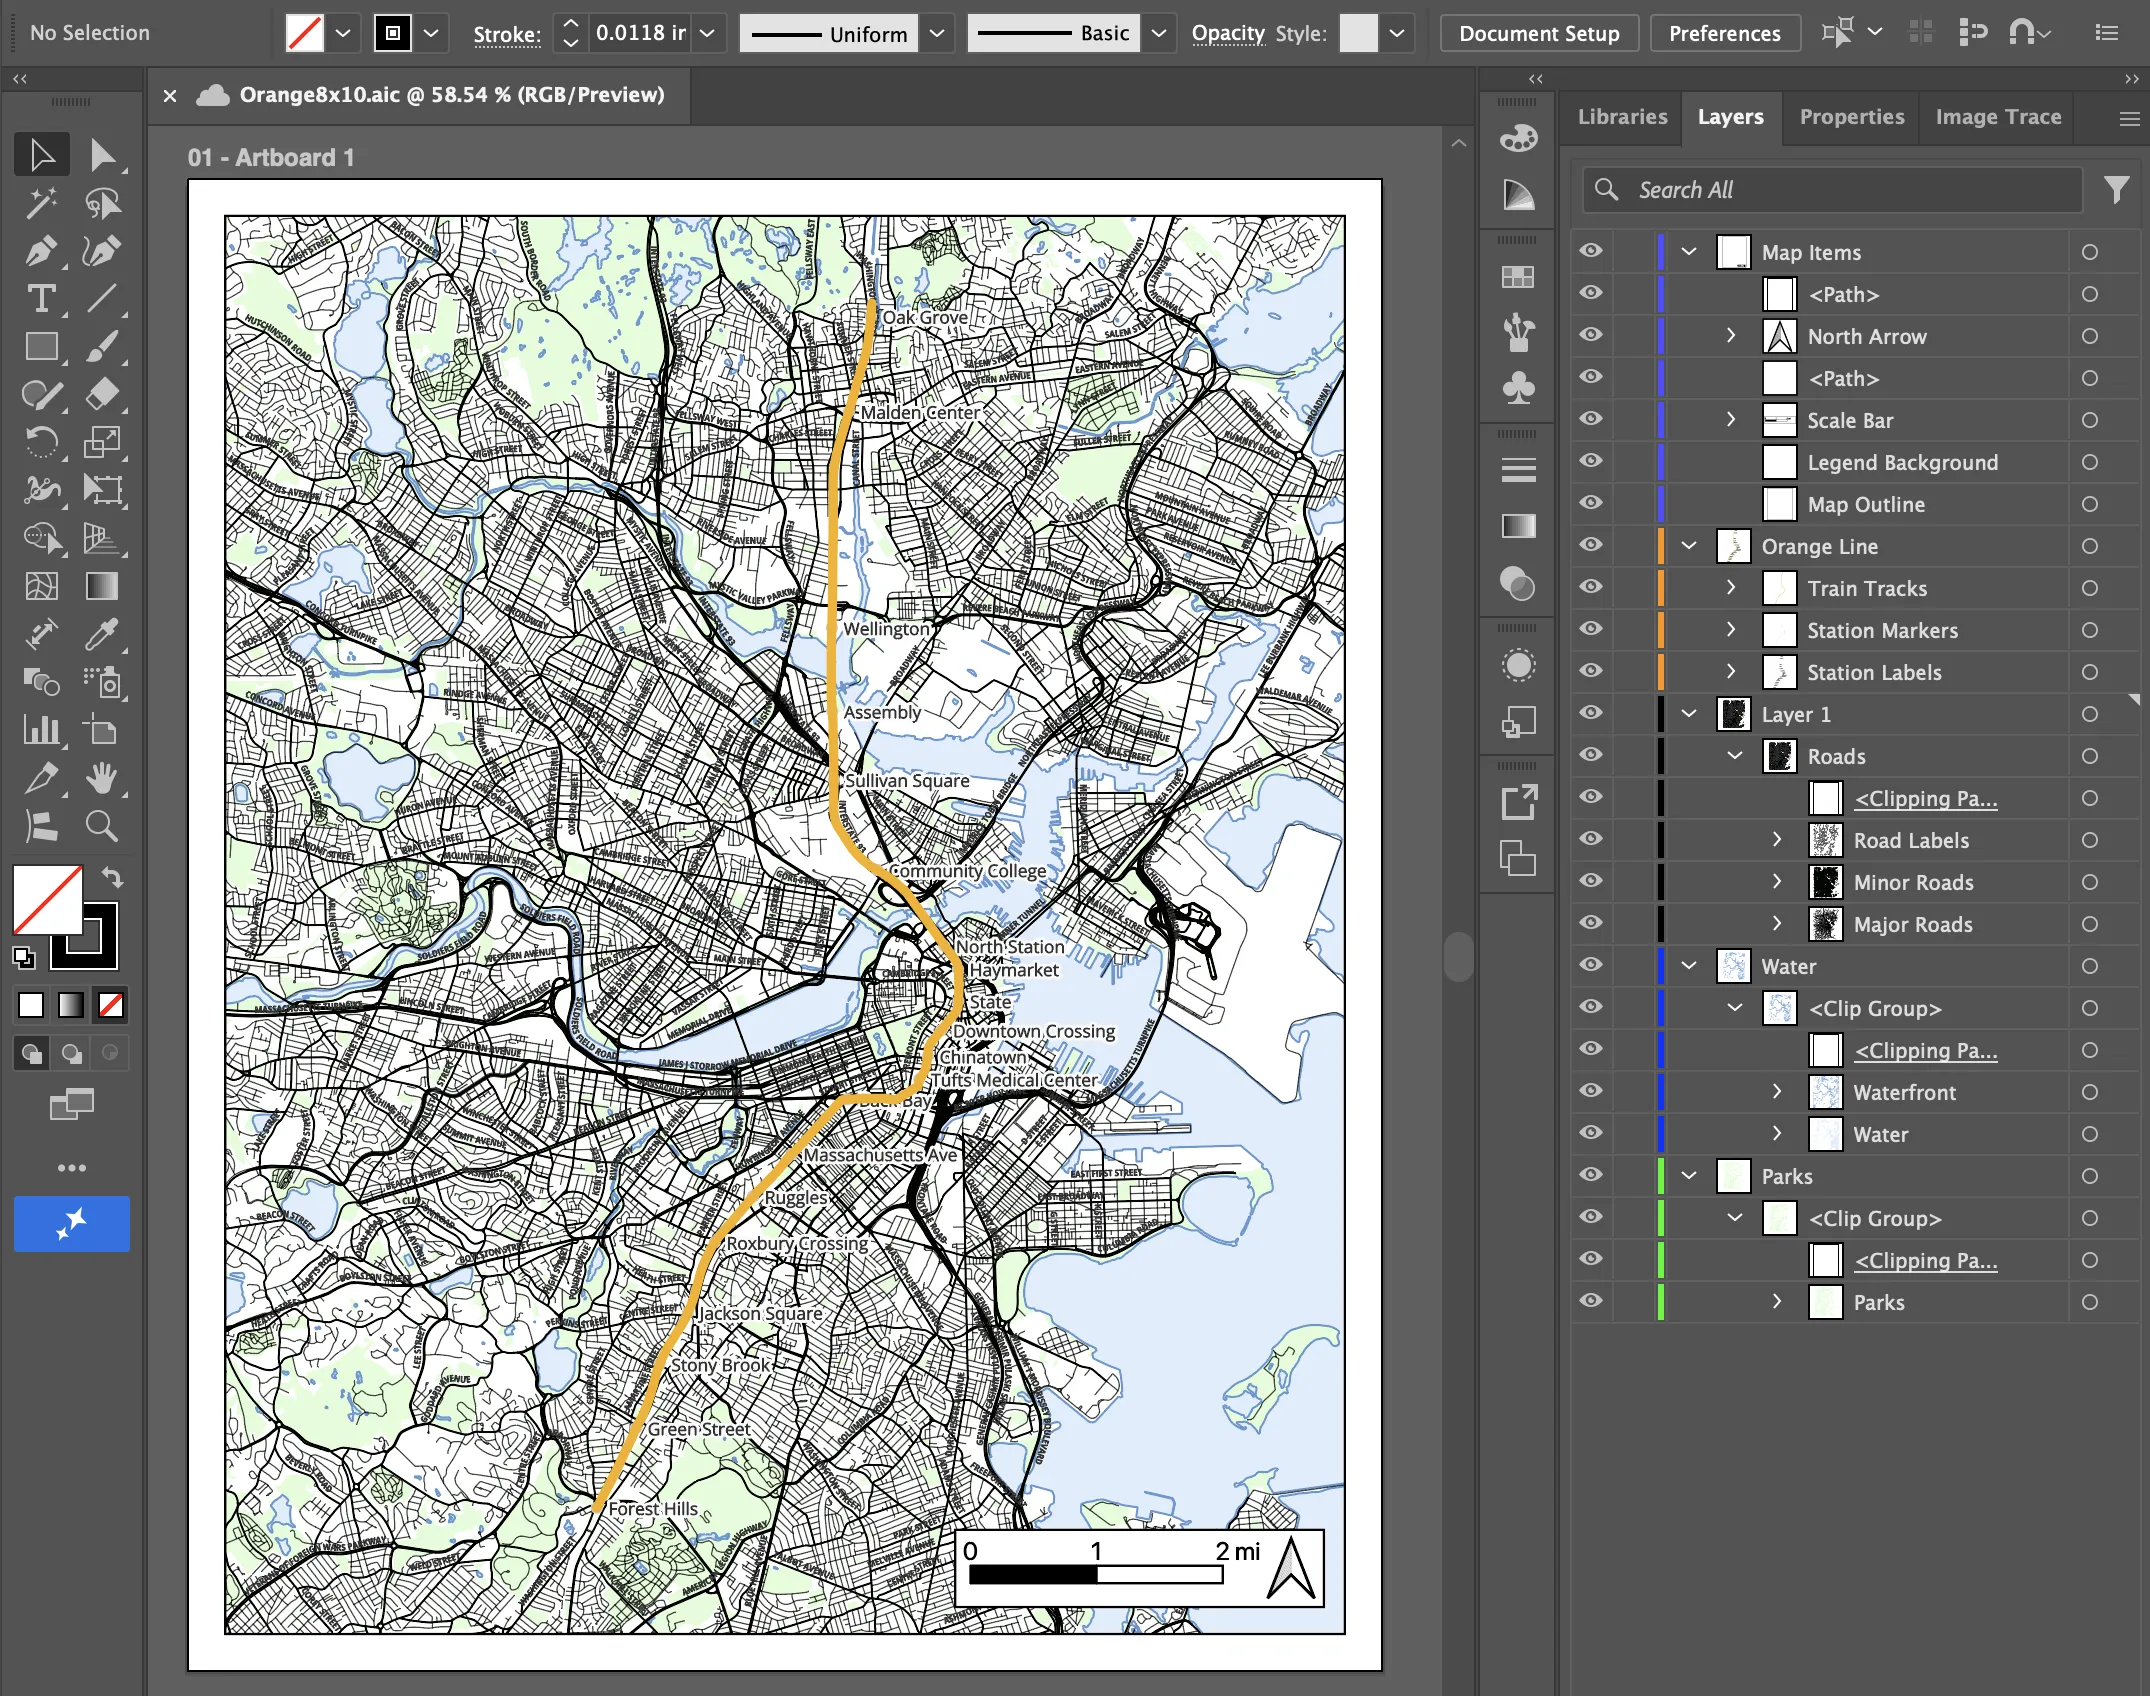This screenshot has width=2150, height=1696.
Task: Click the Layers filter funnel icon
Action: [2115, 190]
